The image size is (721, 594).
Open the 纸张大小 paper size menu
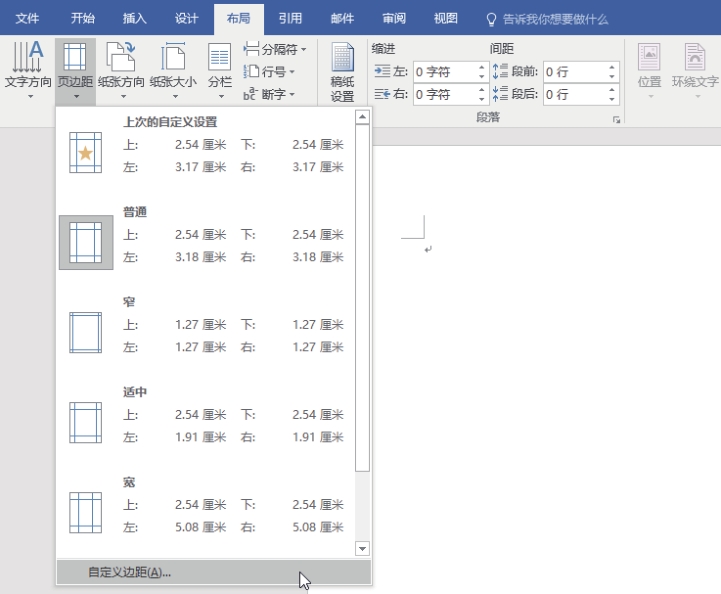(173, 70)
